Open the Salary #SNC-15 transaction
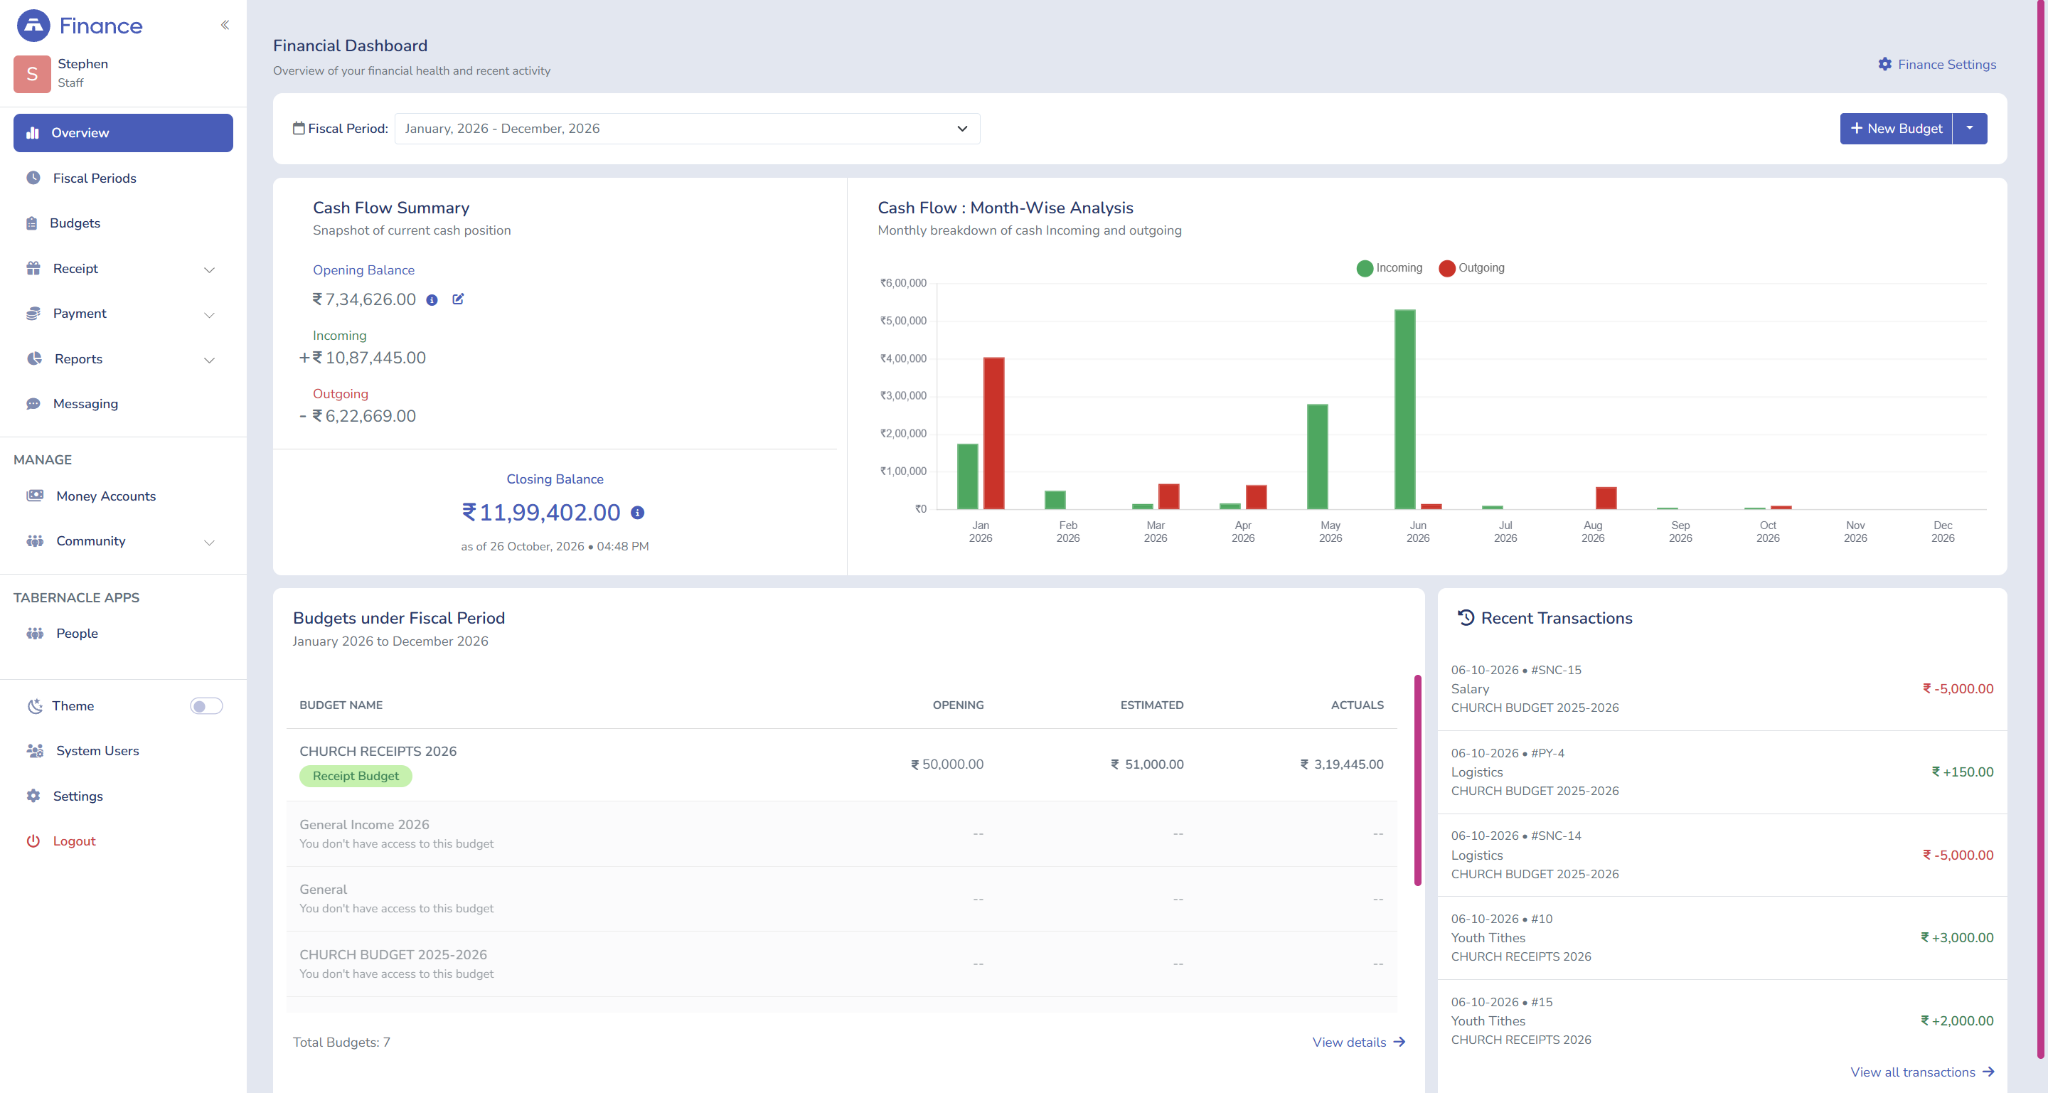Image resolution: width=2048 pixels, height=1093 pixels. (1722, 689)
